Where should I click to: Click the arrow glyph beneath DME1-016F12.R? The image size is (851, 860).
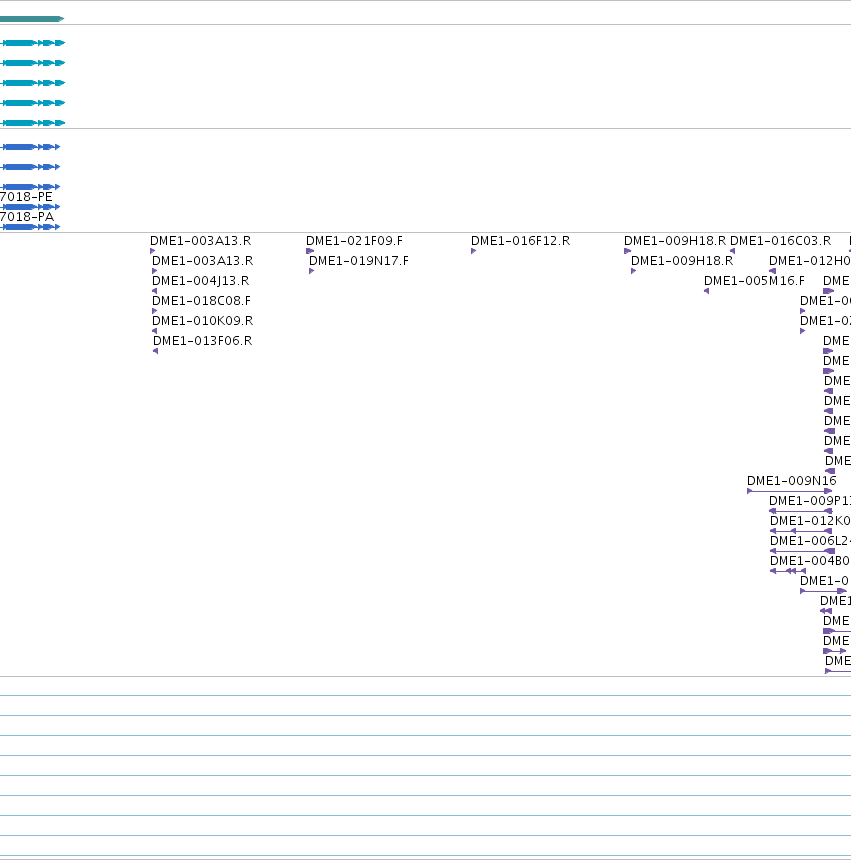[474, 251]
